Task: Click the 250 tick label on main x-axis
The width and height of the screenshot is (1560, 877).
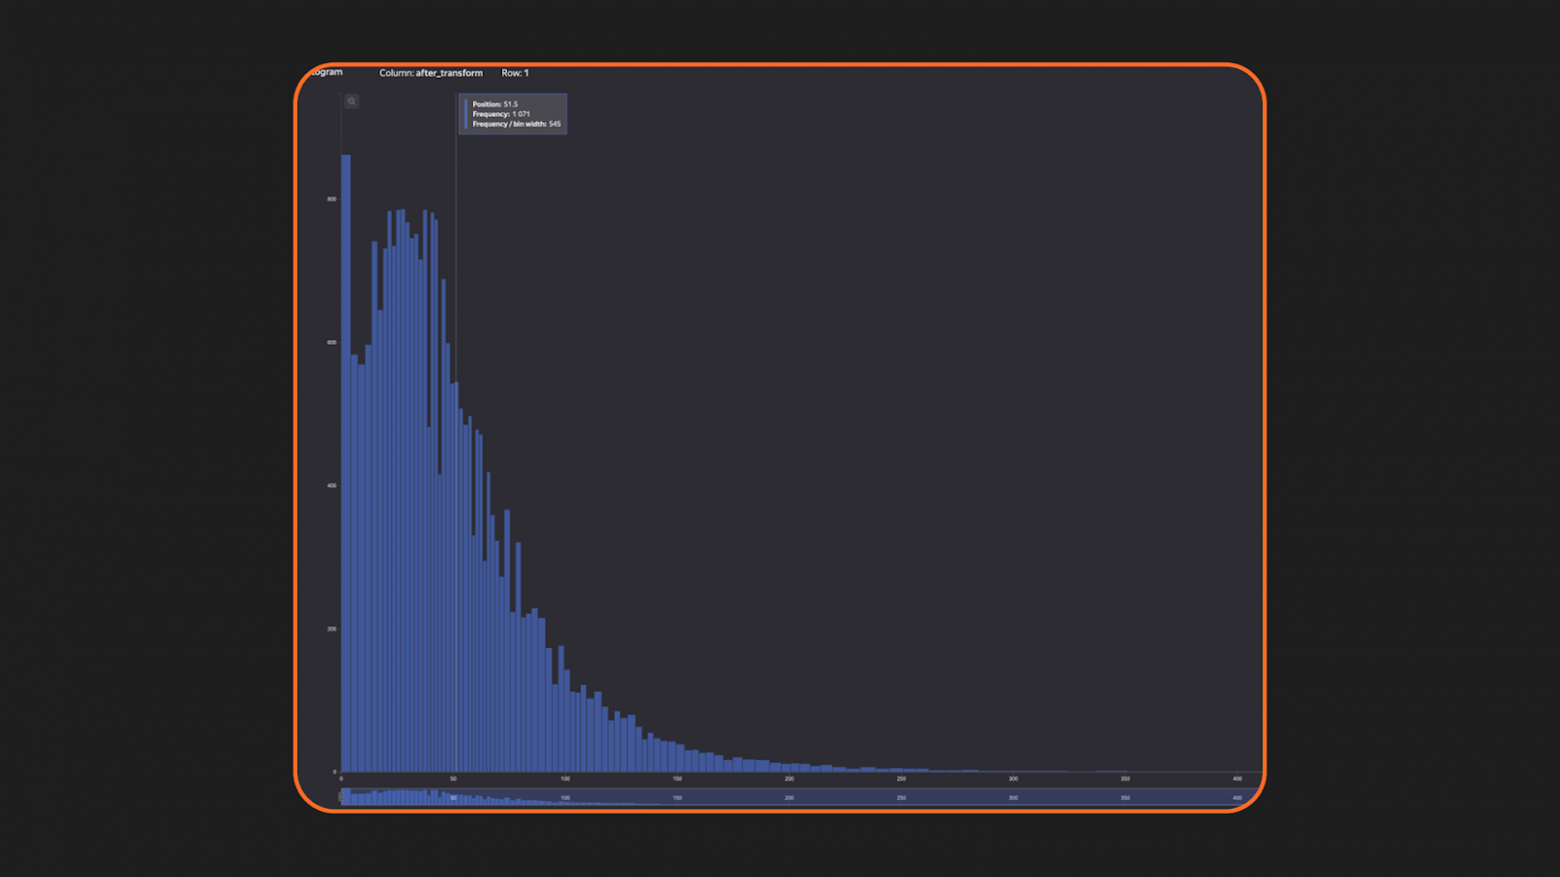Action: 901,779
